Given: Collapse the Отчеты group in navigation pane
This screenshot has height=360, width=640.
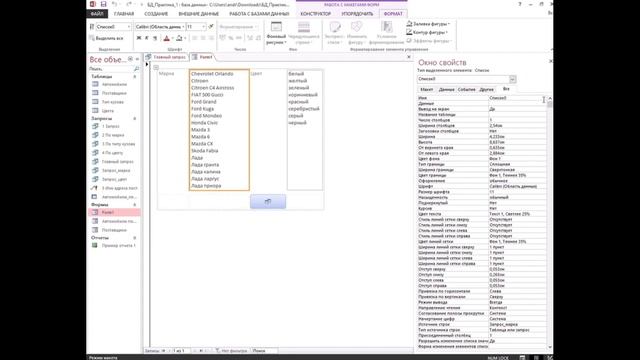Looking at the screenshot, I should coord(135,238).
